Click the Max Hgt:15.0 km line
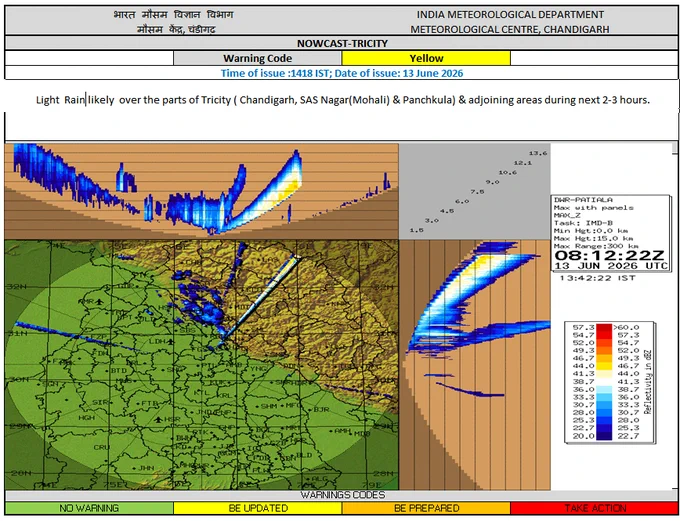 click(x=593, y=238)
